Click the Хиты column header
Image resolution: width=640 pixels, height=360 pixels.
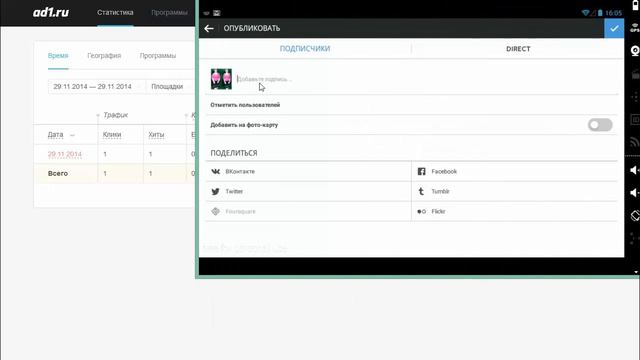(x=156, y=134)
